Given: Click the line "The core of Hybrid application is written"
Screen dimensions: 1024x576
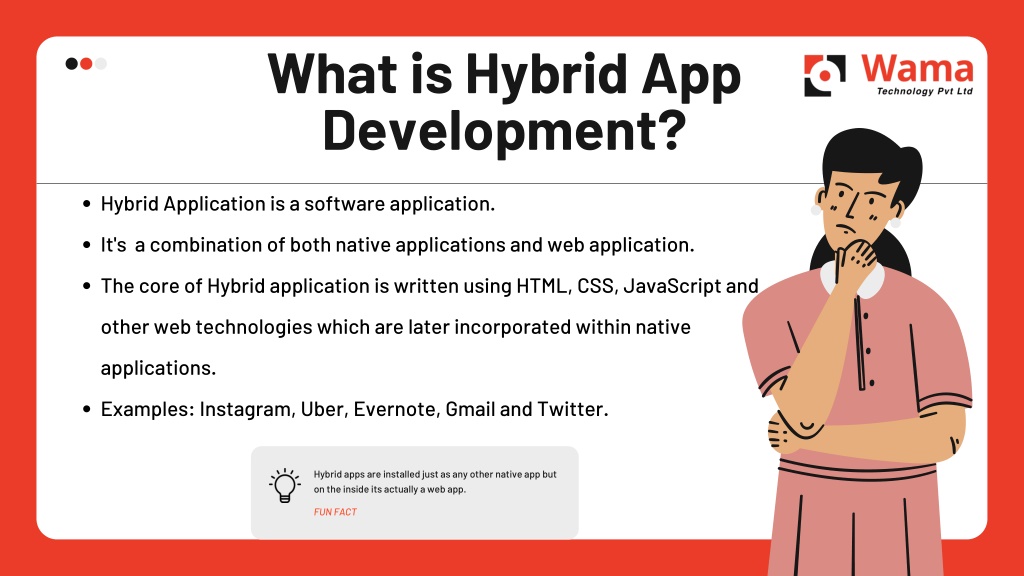Looking at the screenshot, I should [x=430, y=286].
